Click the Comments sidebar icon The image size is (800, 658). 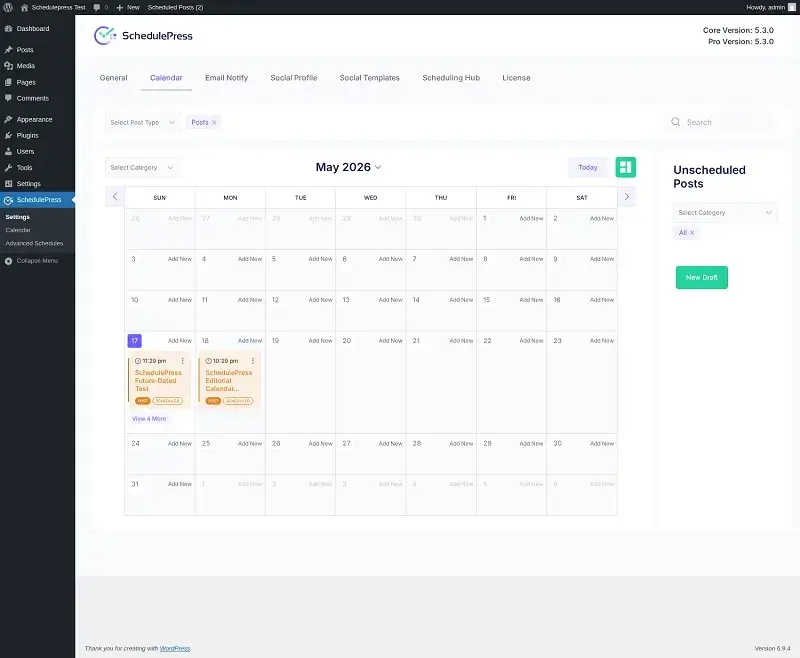(8, 98)
